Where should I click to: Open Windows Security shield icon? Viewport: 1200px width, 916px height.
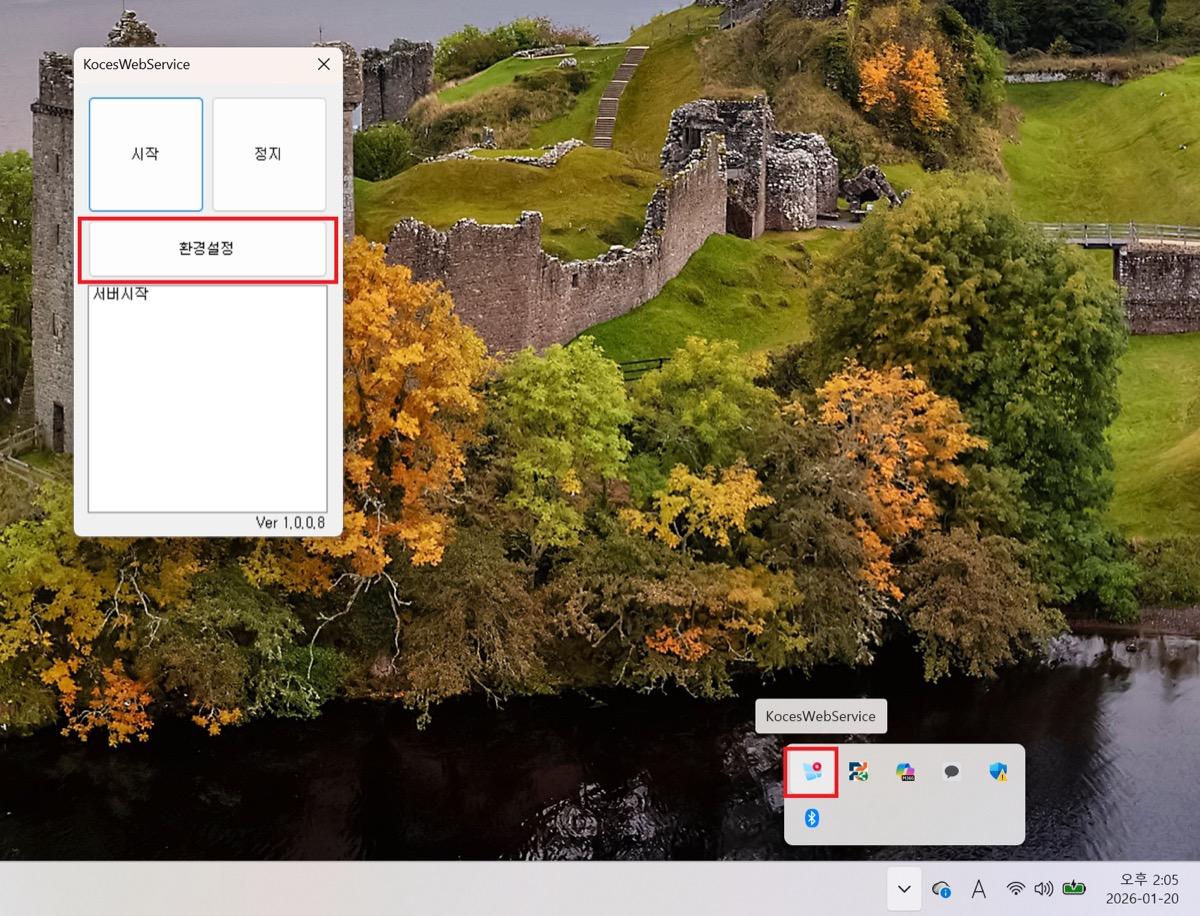coord(998,771)
